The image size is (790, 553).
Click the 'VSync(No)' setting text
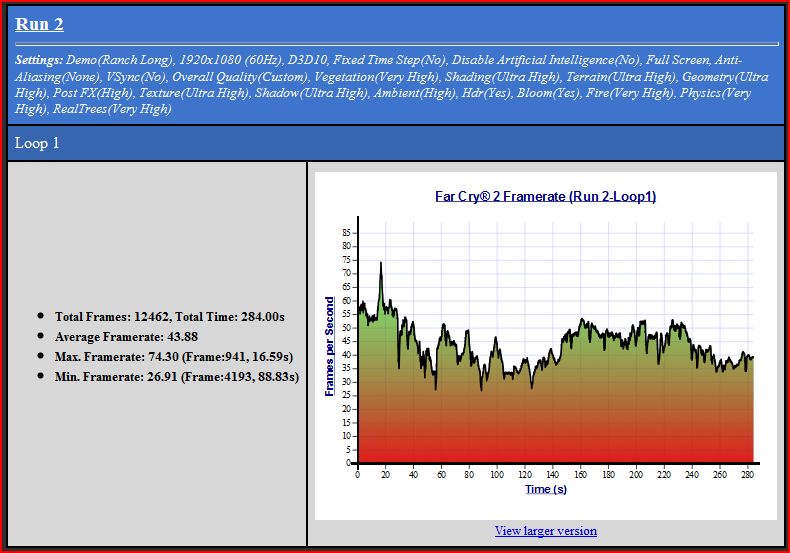click(136, 77)
